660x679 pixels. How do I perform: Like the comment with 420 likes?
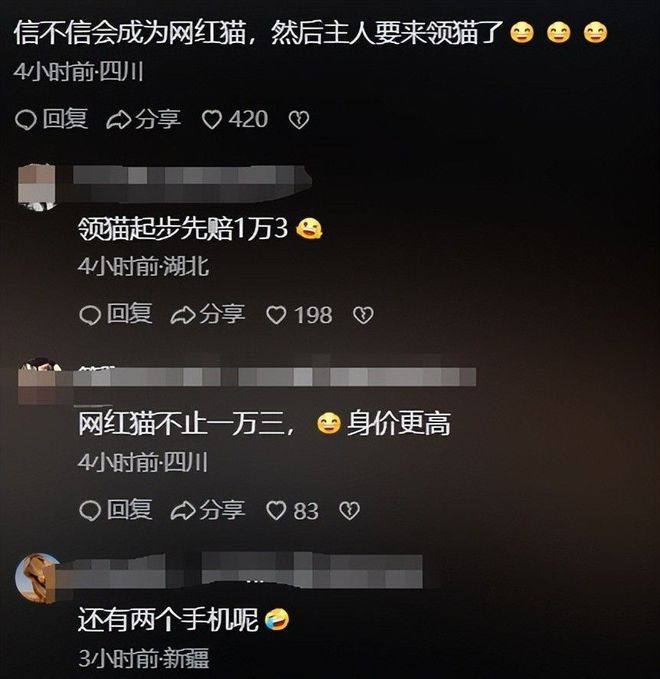235,120
